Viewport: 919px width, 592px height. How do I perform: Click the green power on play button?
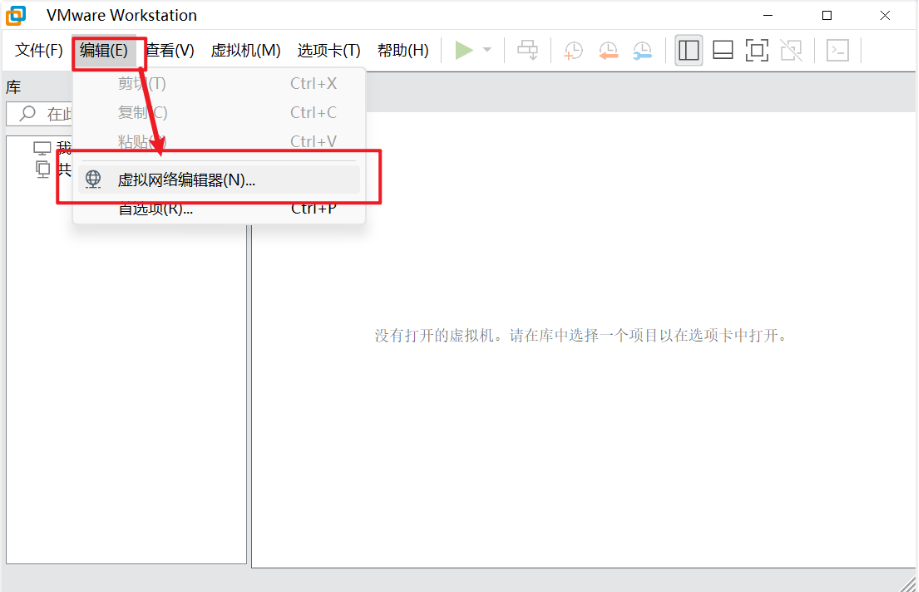464,50
